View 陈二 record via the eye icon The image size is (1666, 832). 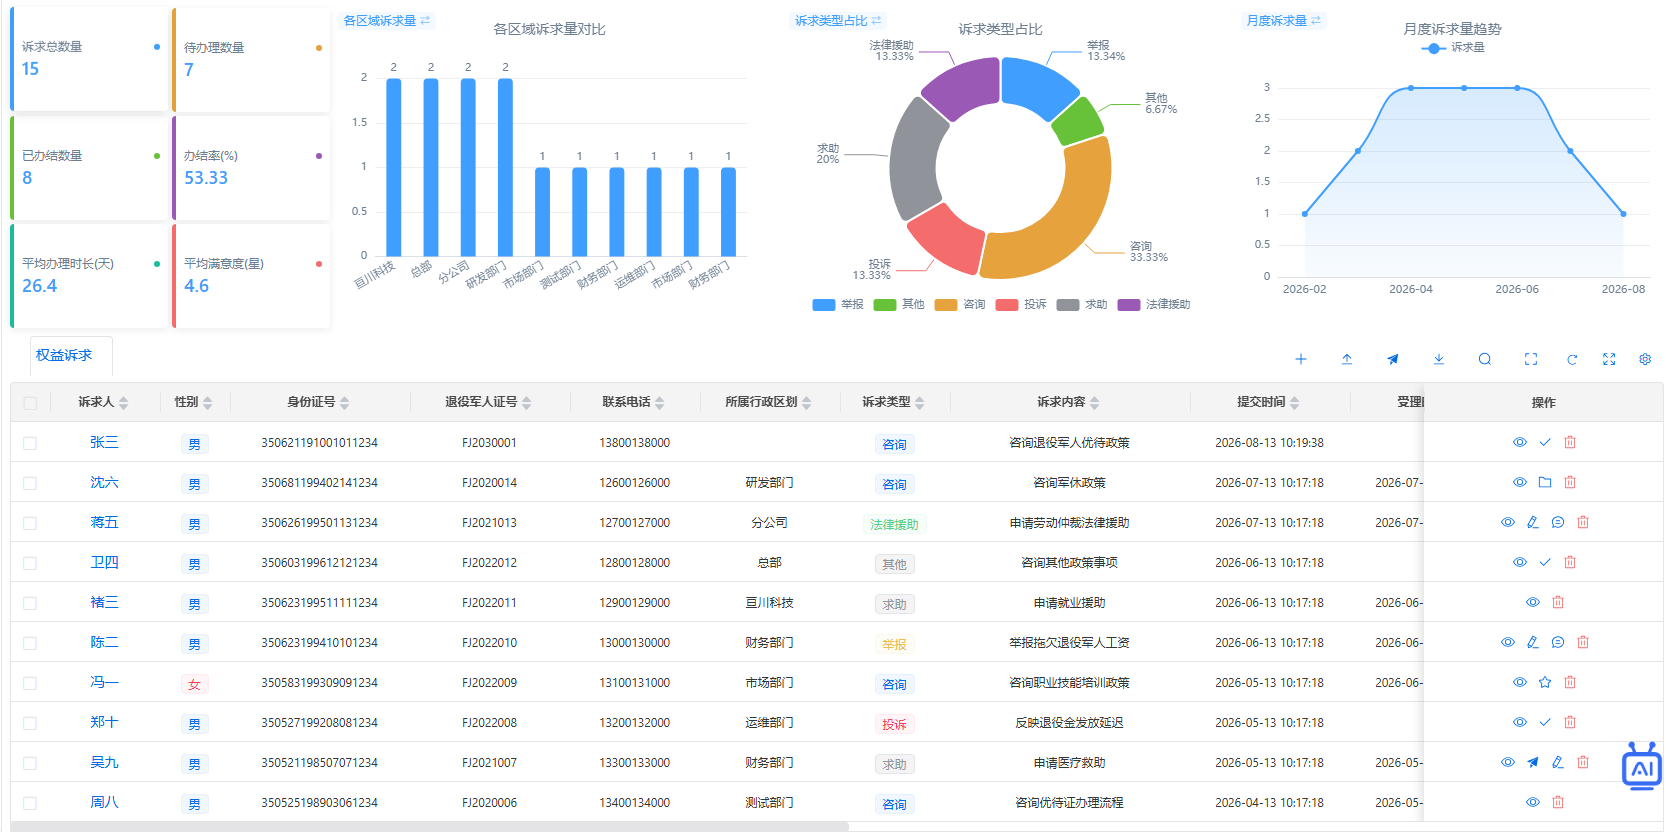point(1508,642)
